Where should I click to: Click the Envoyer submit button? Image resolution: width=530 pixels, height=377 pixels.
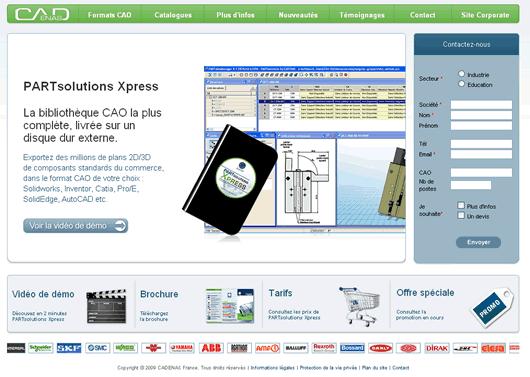[x=478, y=242]
